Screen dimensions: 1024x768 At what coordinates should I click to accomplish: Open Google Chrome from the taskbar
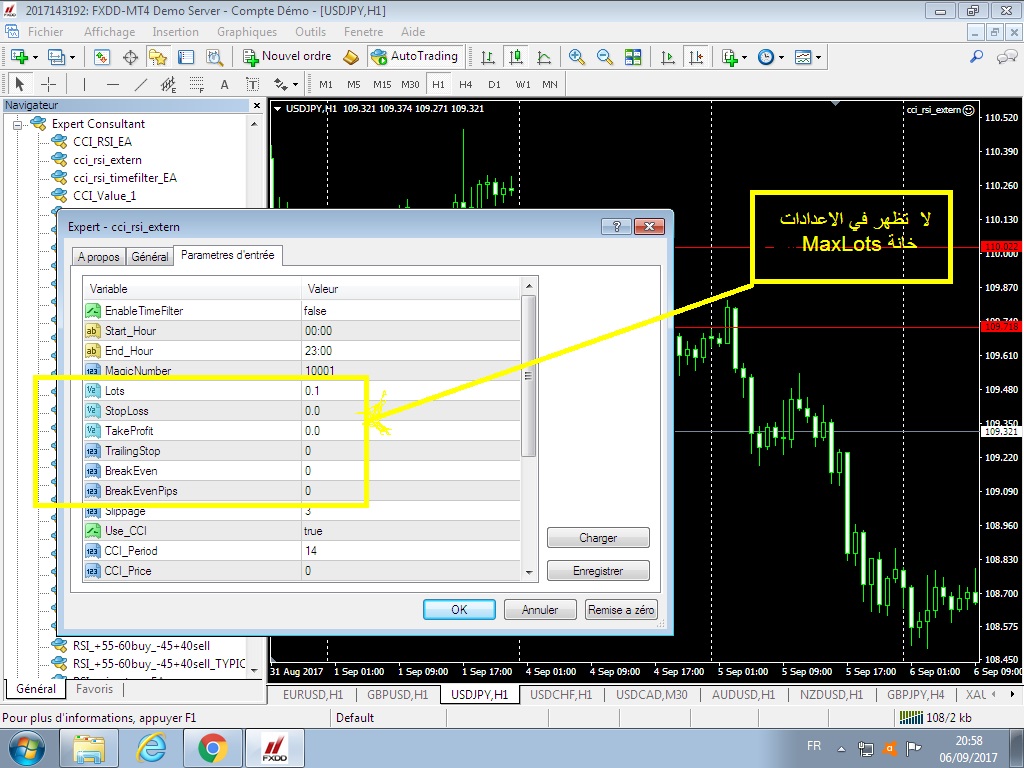point(211,746)
